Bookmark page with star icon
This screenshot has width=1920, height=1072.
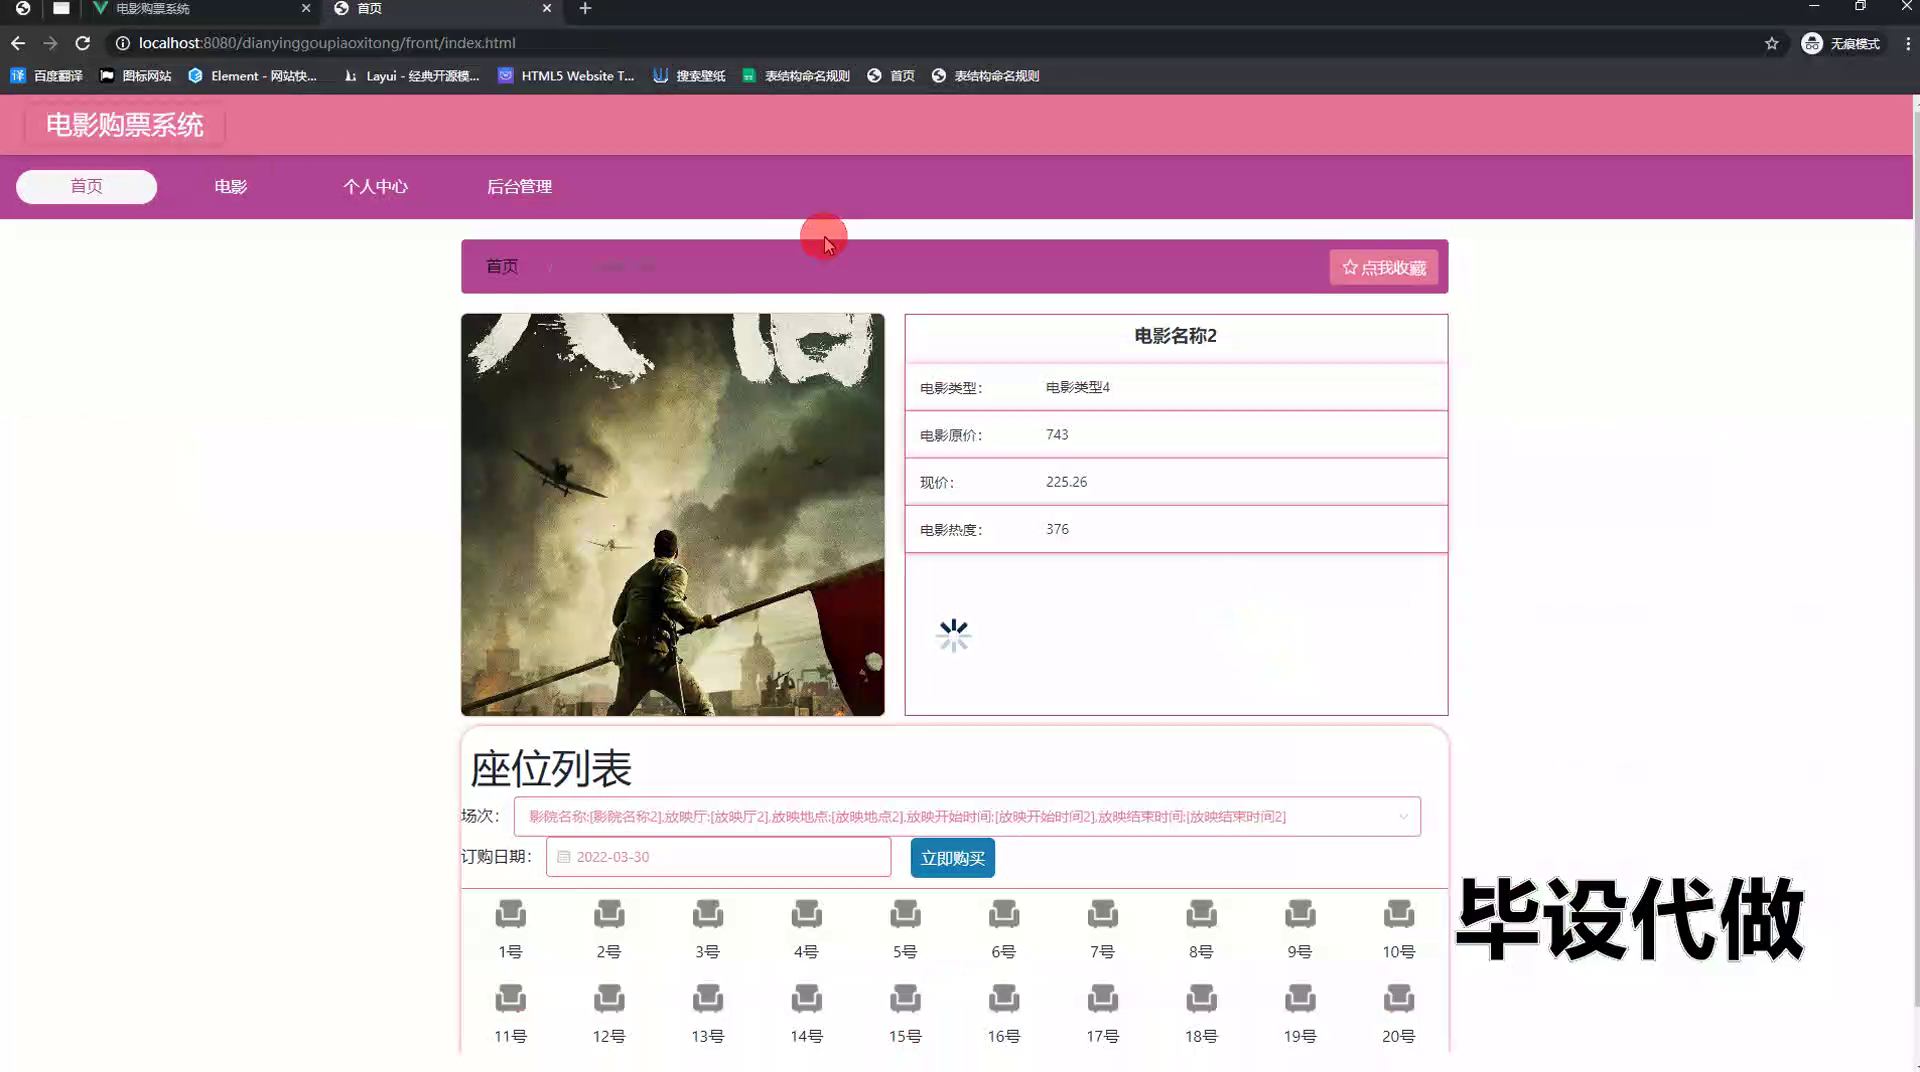[1771, 43]
